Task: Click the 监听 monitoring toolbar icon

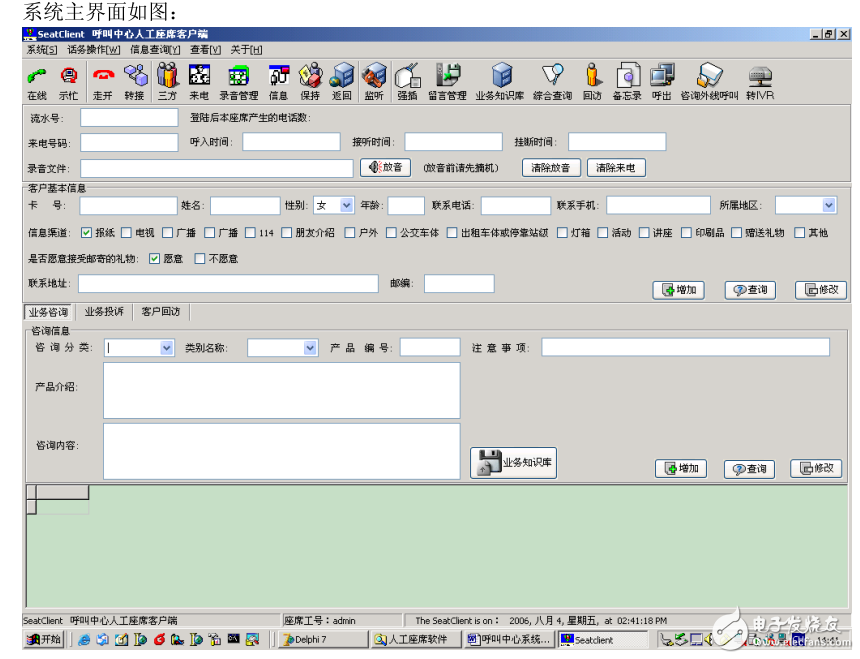Action: pos(373,81)
